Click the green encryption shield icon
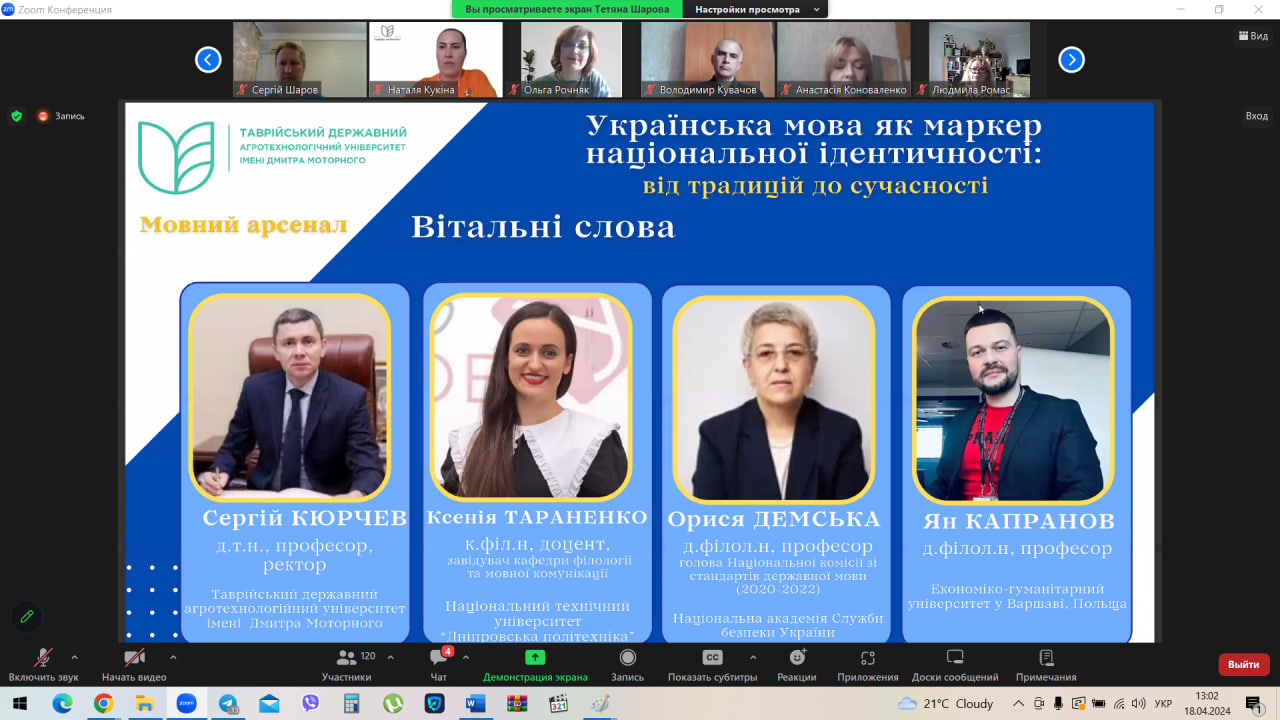 click(16, 116)
